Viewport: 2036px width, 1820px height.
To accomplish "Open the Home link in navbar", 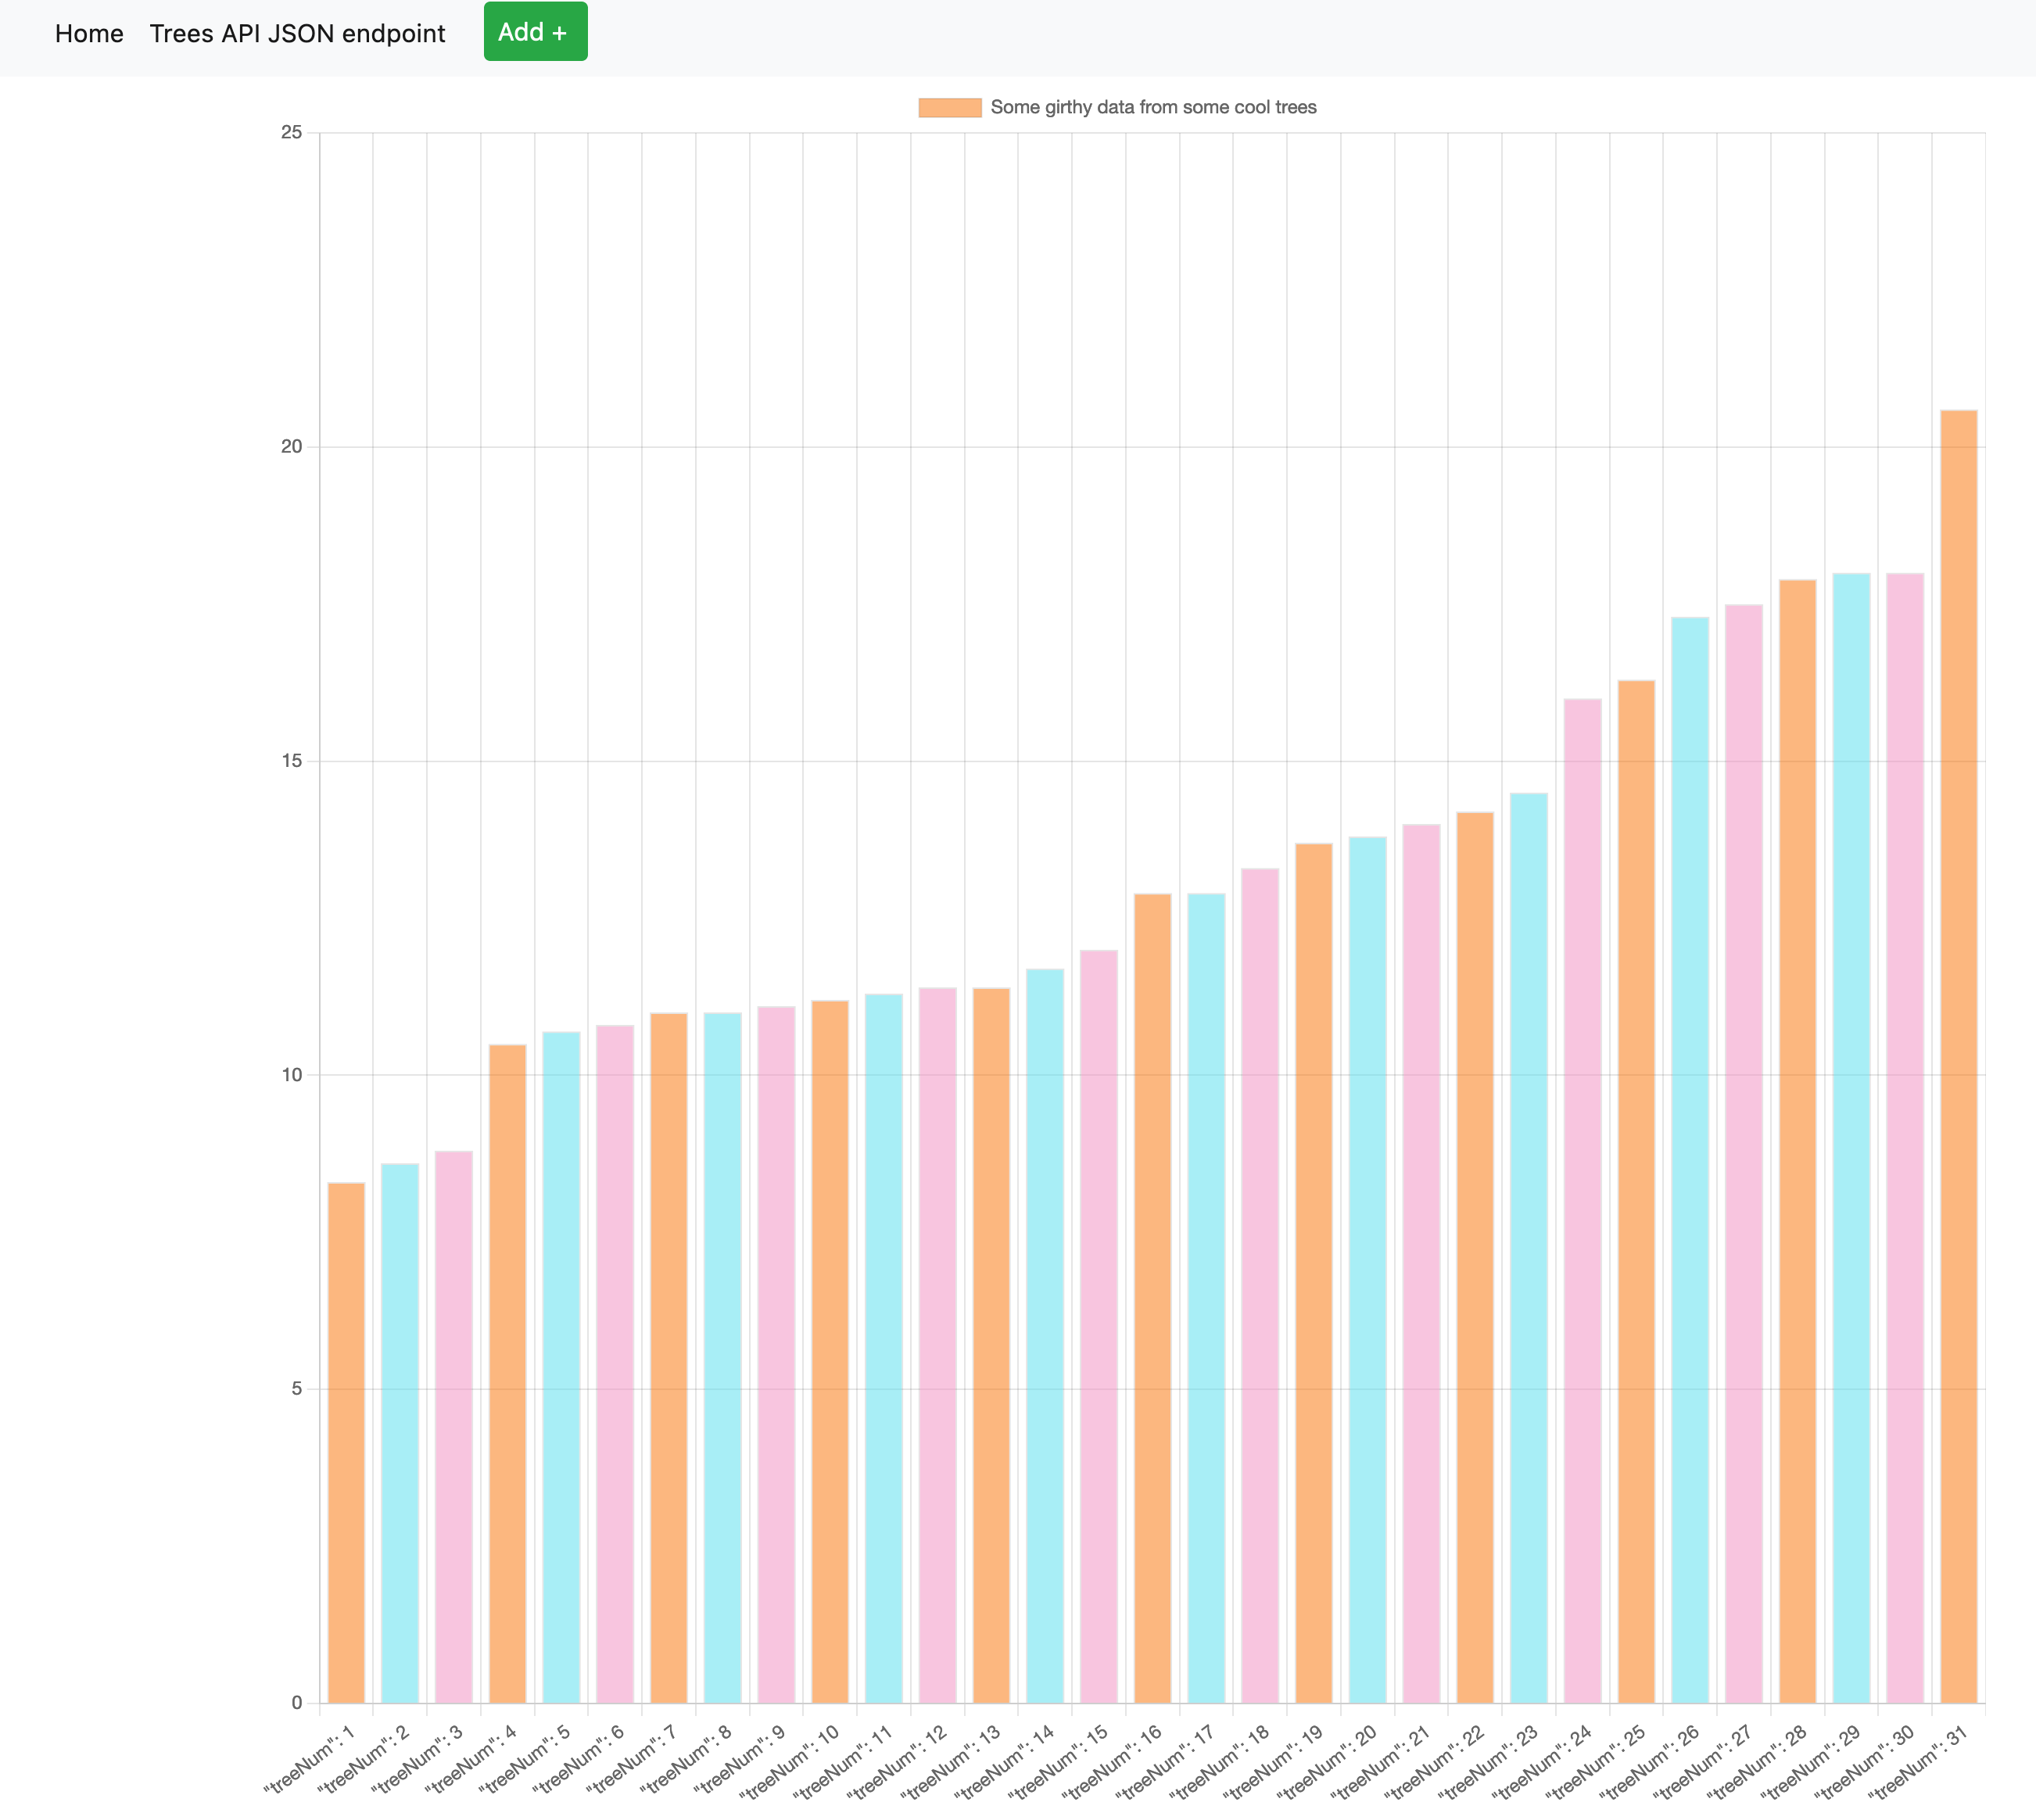I will (89, 33).
